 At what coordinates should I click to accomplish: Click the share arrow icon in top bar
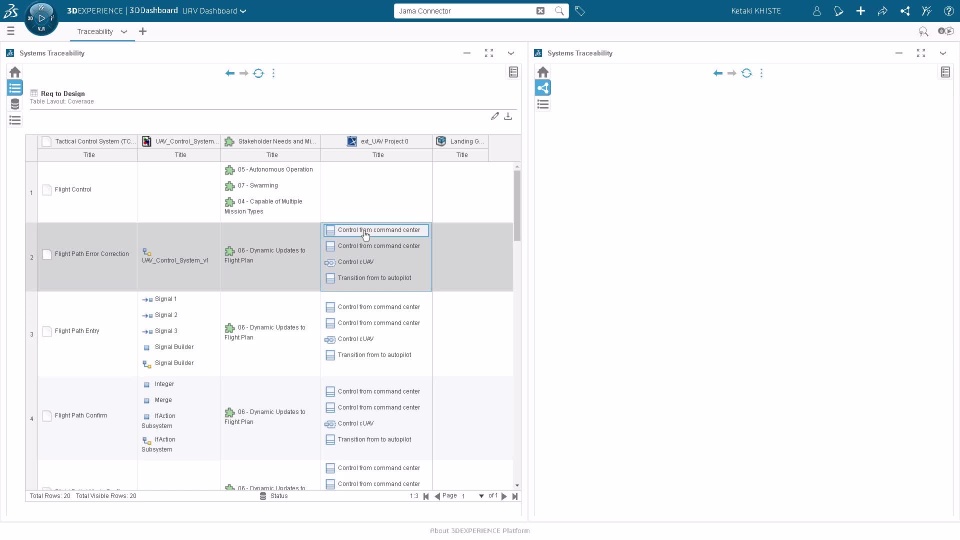(x=882, y=11)
